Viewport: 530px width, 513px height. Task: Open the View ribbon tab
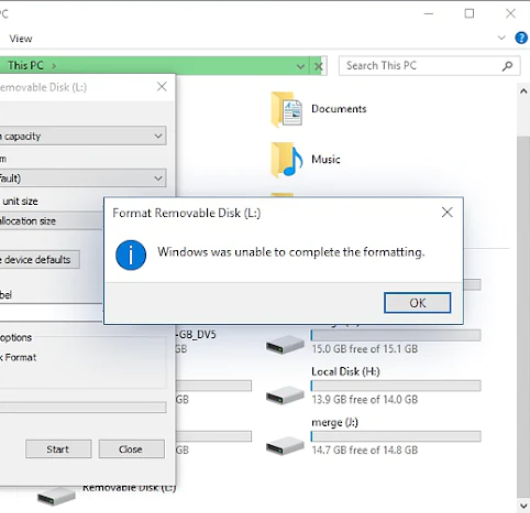click(x=21, y=39)
